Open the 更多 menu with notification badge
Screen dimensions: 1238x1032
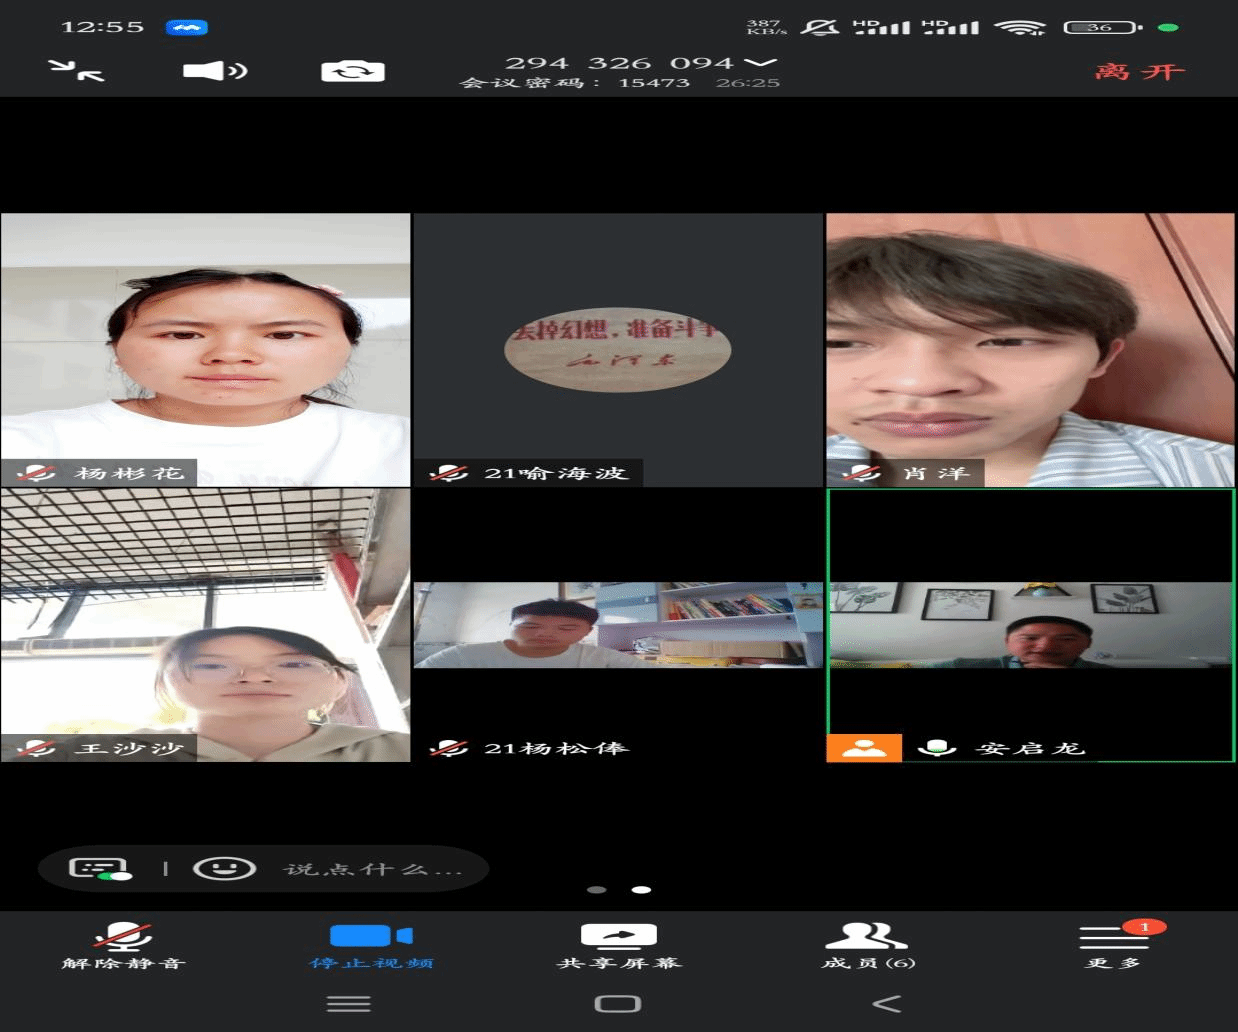pos(1113,946)
